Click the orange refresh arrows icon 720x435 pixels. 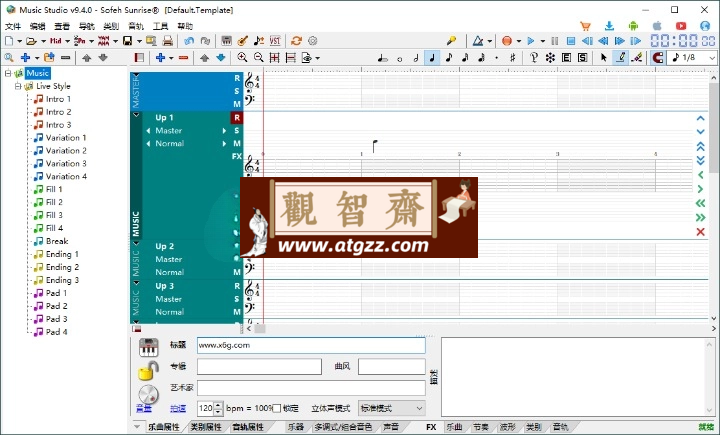point(297,41)
